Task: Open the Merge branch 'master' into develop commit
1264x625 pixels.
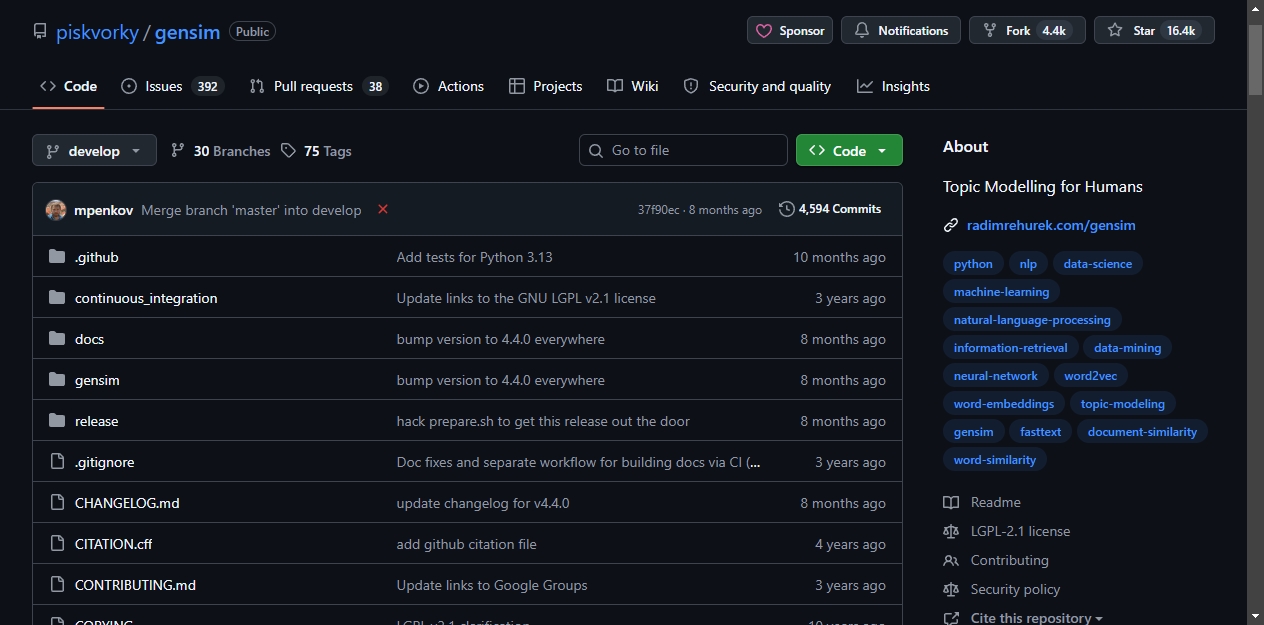Action: tap(251, 210)
